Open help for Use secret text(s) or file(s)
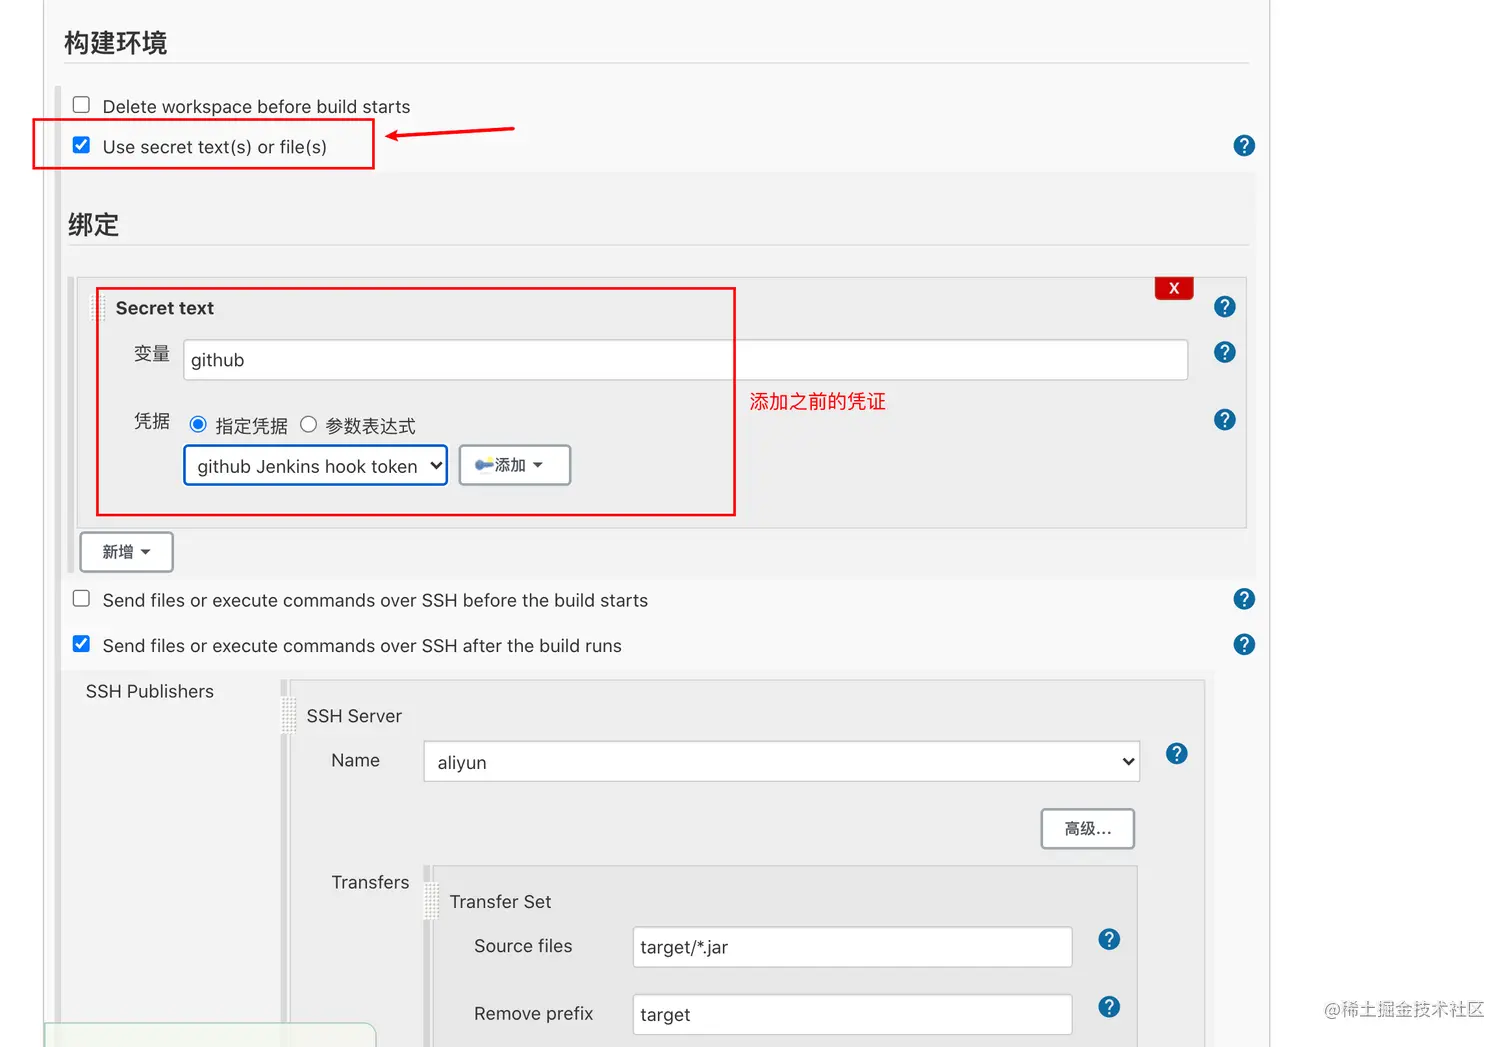 tap(1244, 146)
